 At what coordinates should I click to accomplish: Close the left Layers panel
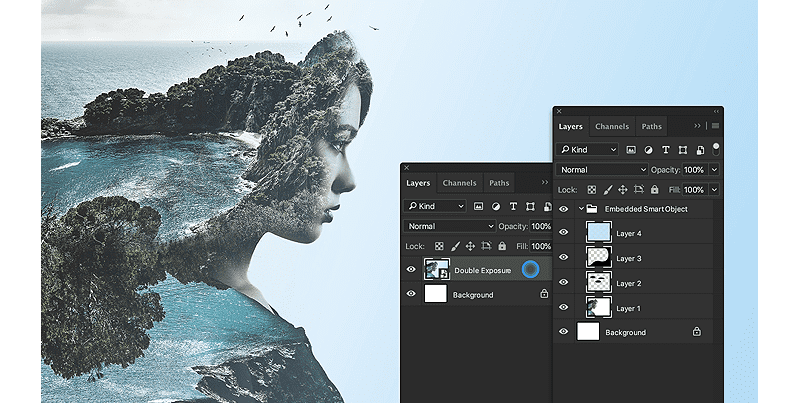click(407, 167)
